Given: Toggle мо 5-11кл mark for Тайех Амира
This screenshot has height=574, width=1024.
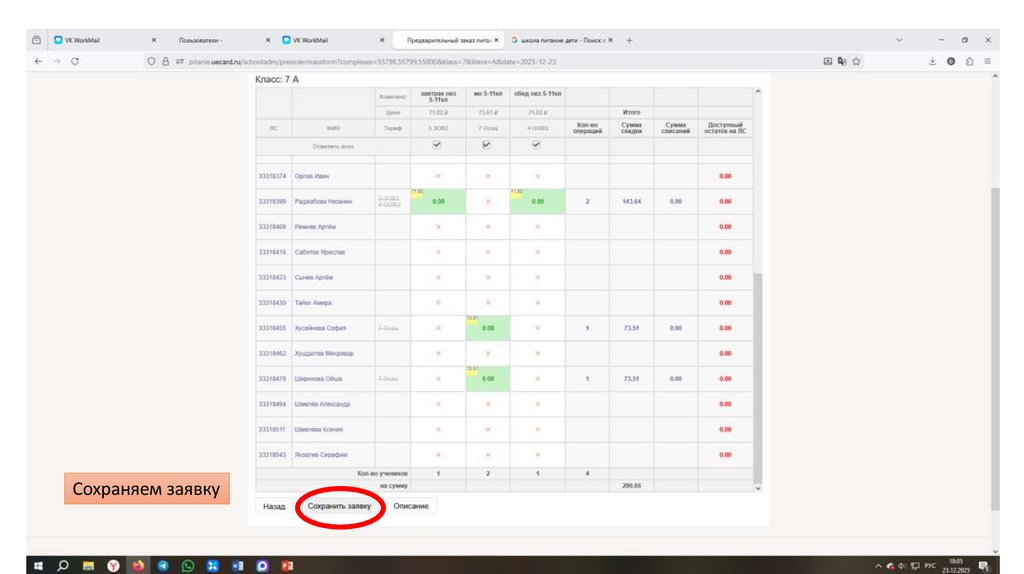Looking at the screenshot, I should [488, 303].
